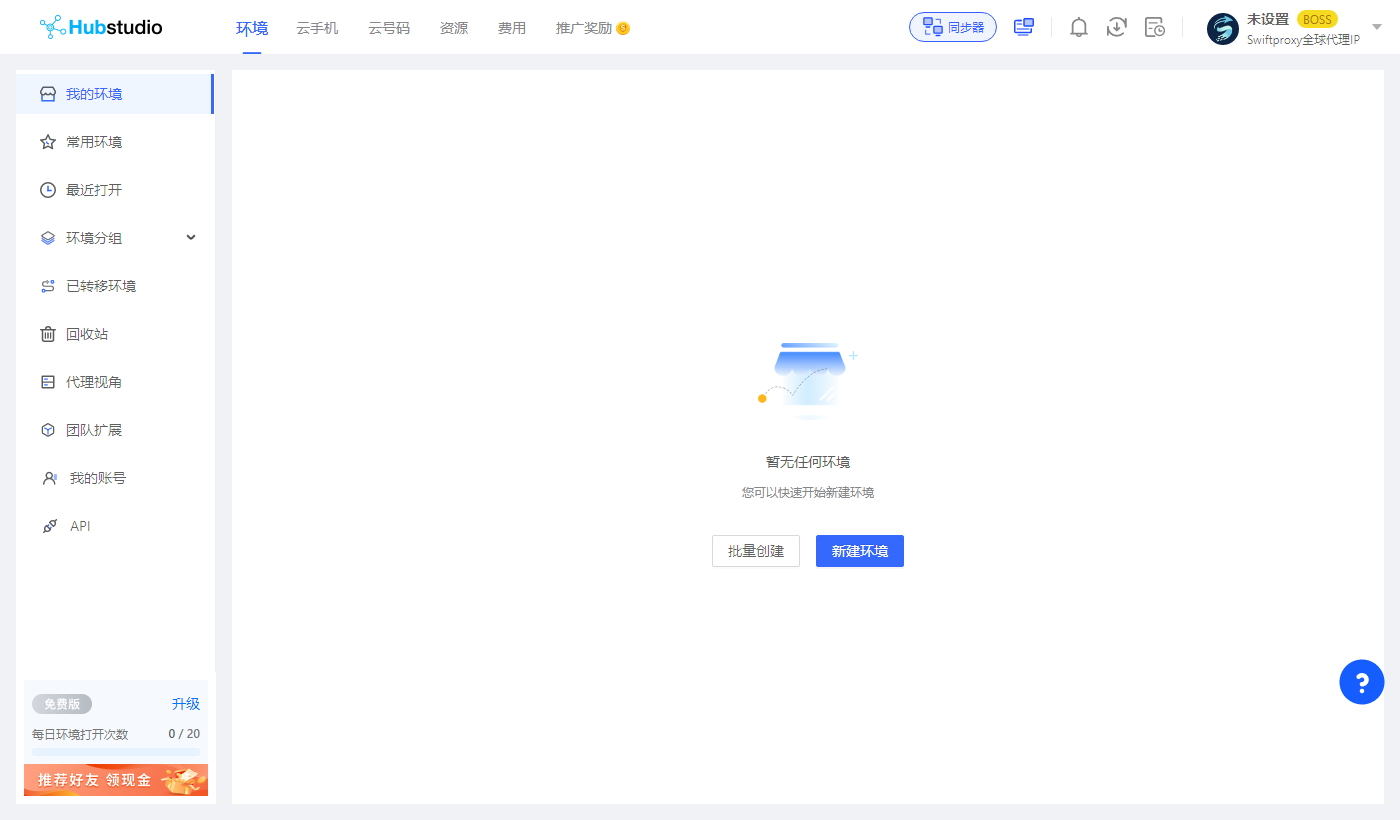Viewport: 1400px width, 820px height.
Task: Expand the 推广奖励 menu with badge
Action: (x=585, y=27)
